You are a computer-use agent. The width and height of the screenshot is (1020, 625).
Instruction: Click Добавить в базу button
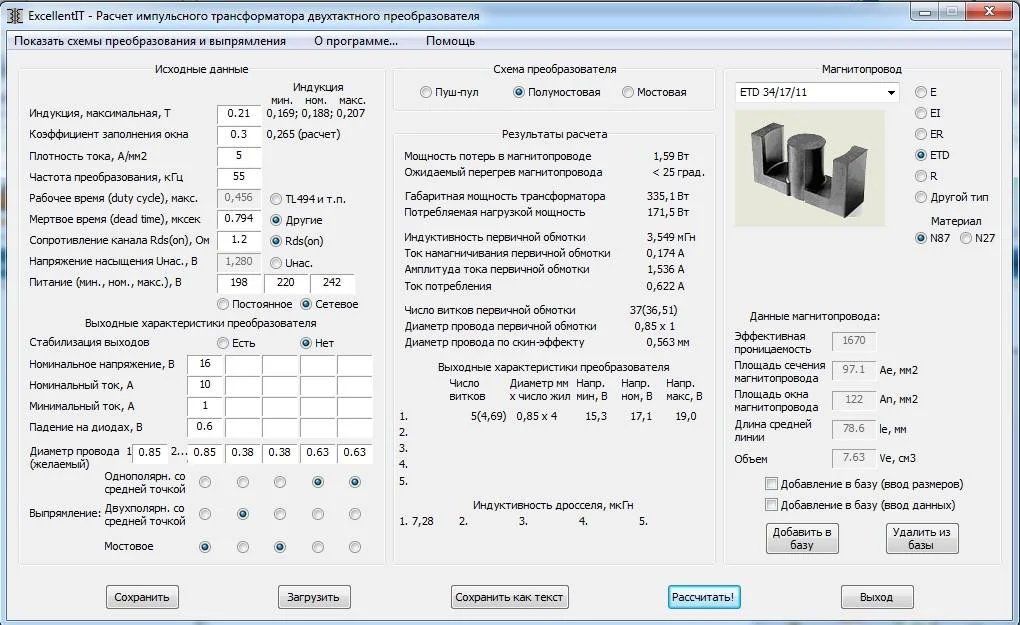pyautogui.click(x=802, y=538)
